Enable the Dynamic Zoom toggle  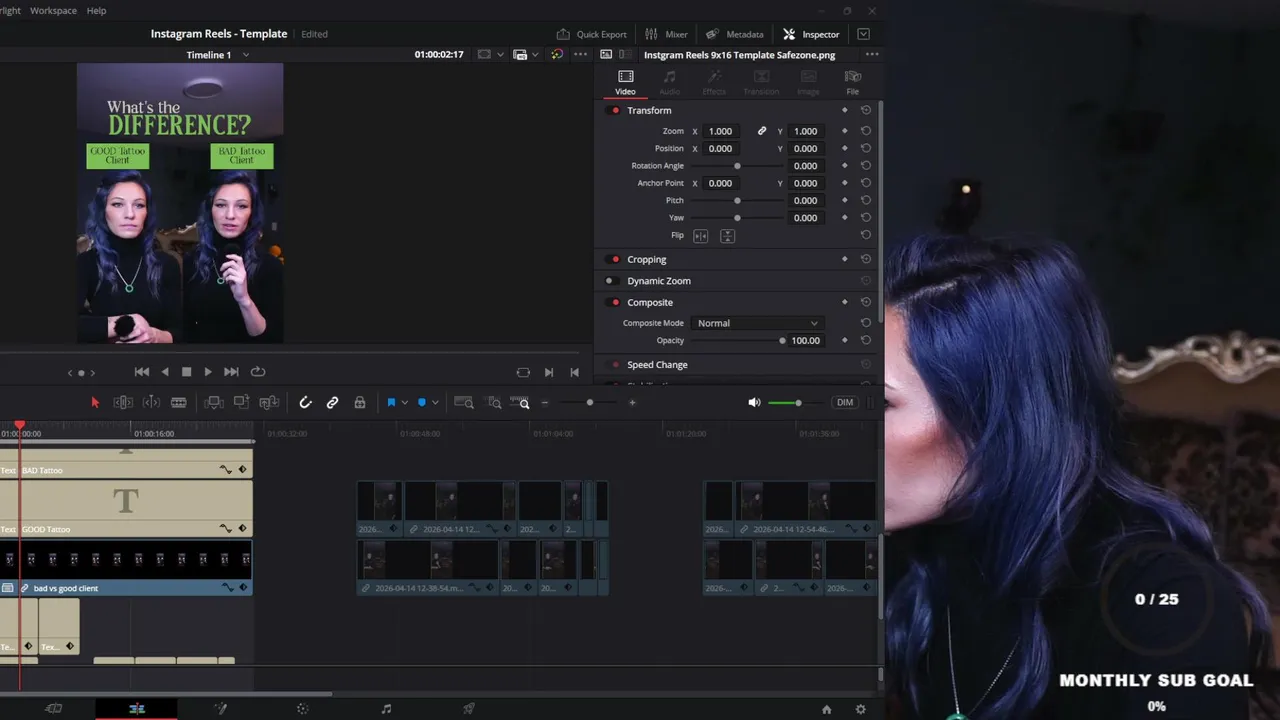610,281
